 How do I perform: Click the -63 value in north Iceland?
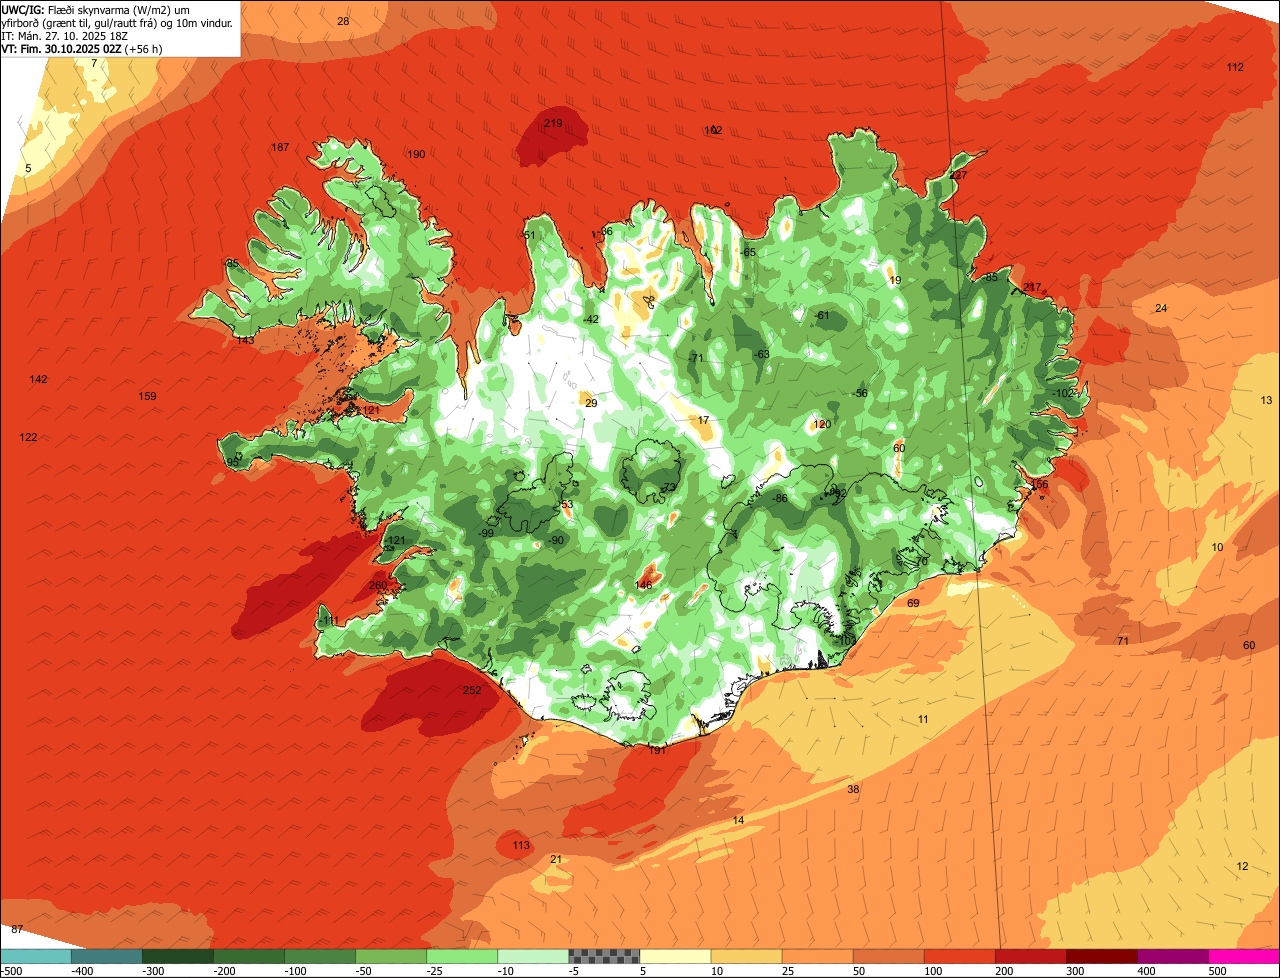click(x=762, y=355)
